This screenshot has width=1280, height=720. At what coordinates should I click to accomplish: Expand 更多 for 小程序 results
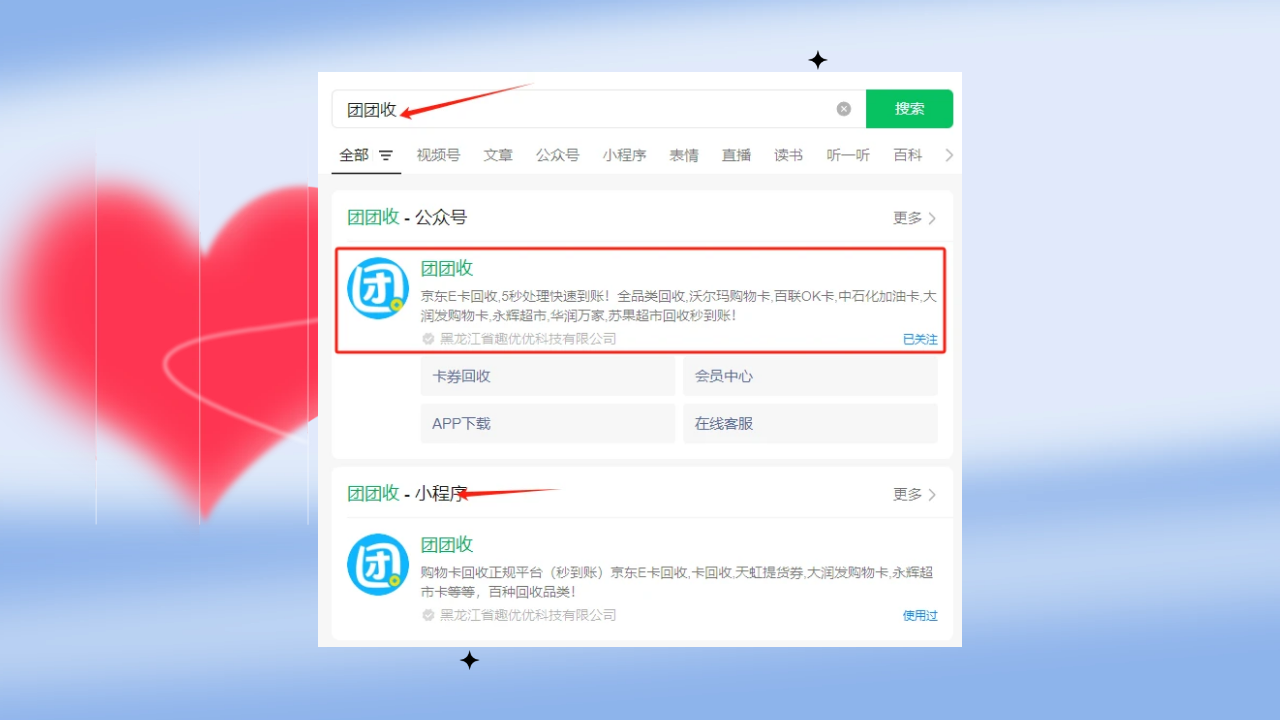(x=914, y=494)
